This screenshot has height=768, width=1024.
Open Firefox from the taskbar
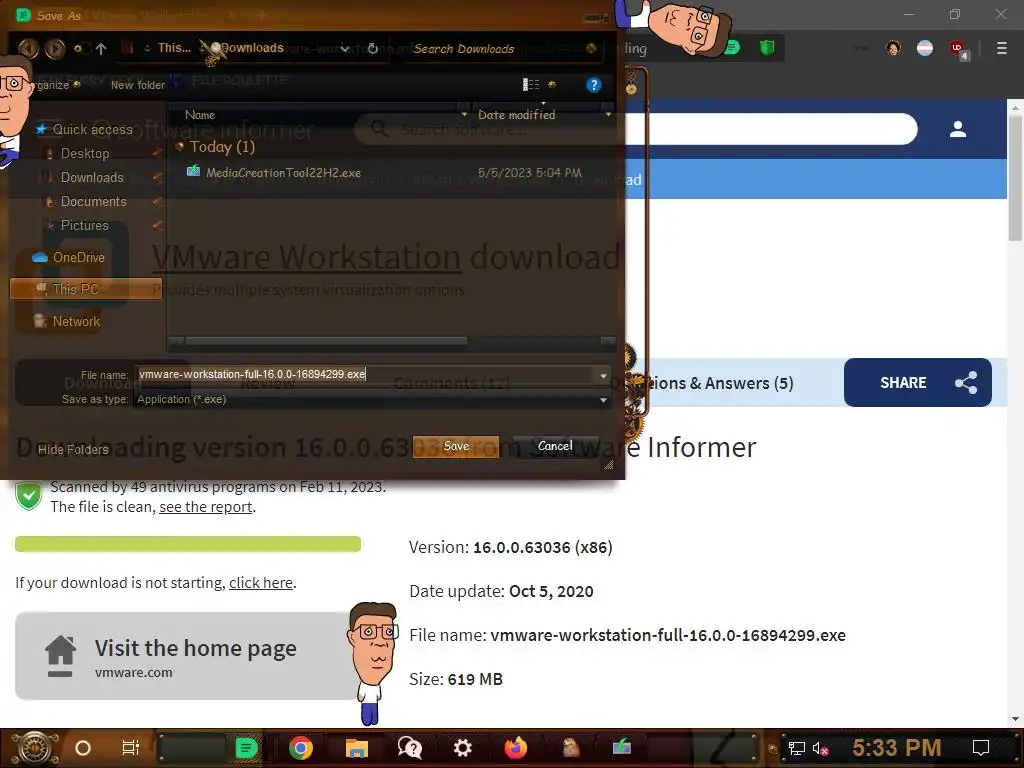[x=516, y=748]
